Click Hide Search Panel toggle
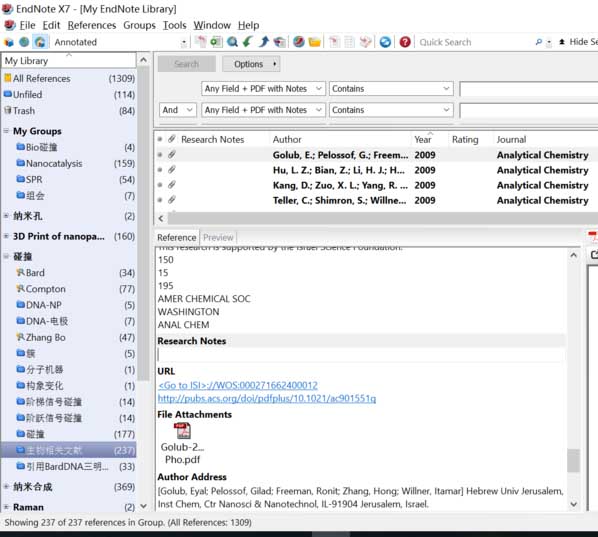Screen dimensions: 598x537 (578, 42)
